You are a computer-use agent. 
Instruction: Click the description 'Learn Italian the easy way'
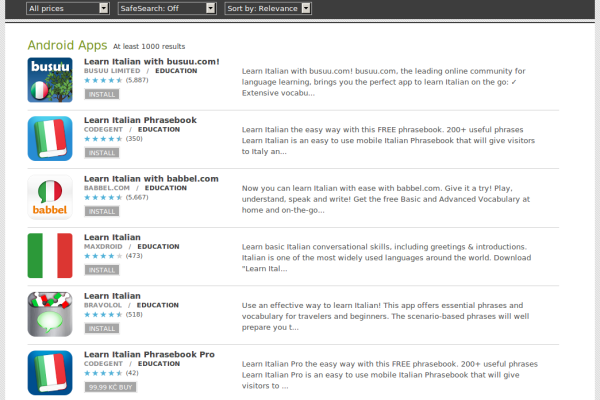[388, 140]
